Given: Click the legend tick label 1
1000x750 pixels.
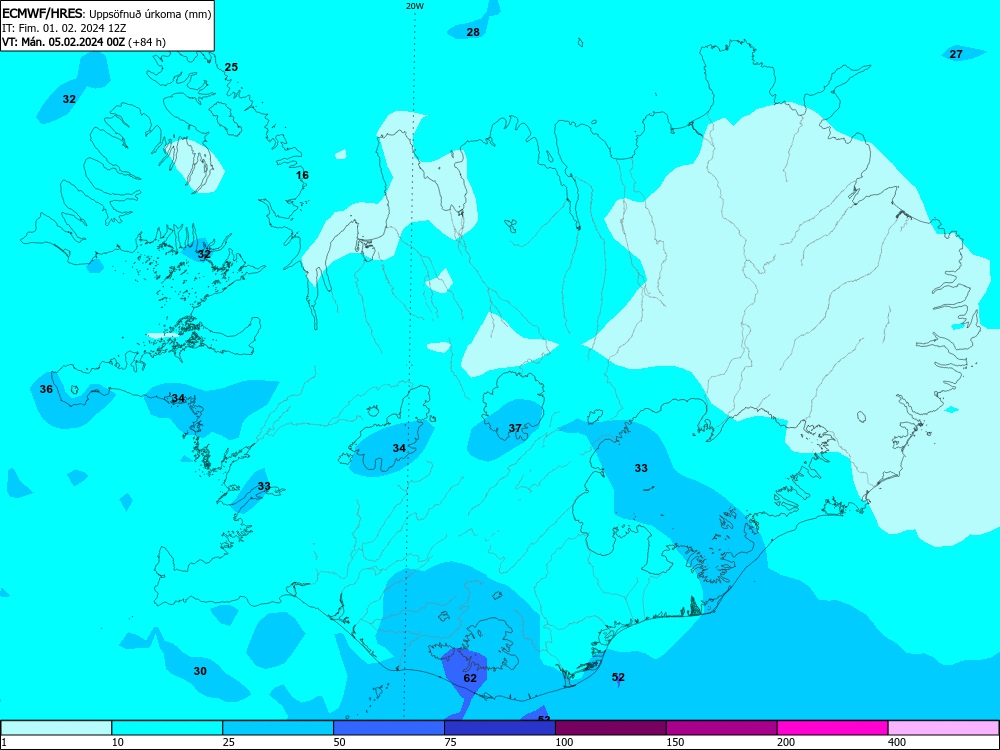Looking at the screenshot, I should (3, 742).
